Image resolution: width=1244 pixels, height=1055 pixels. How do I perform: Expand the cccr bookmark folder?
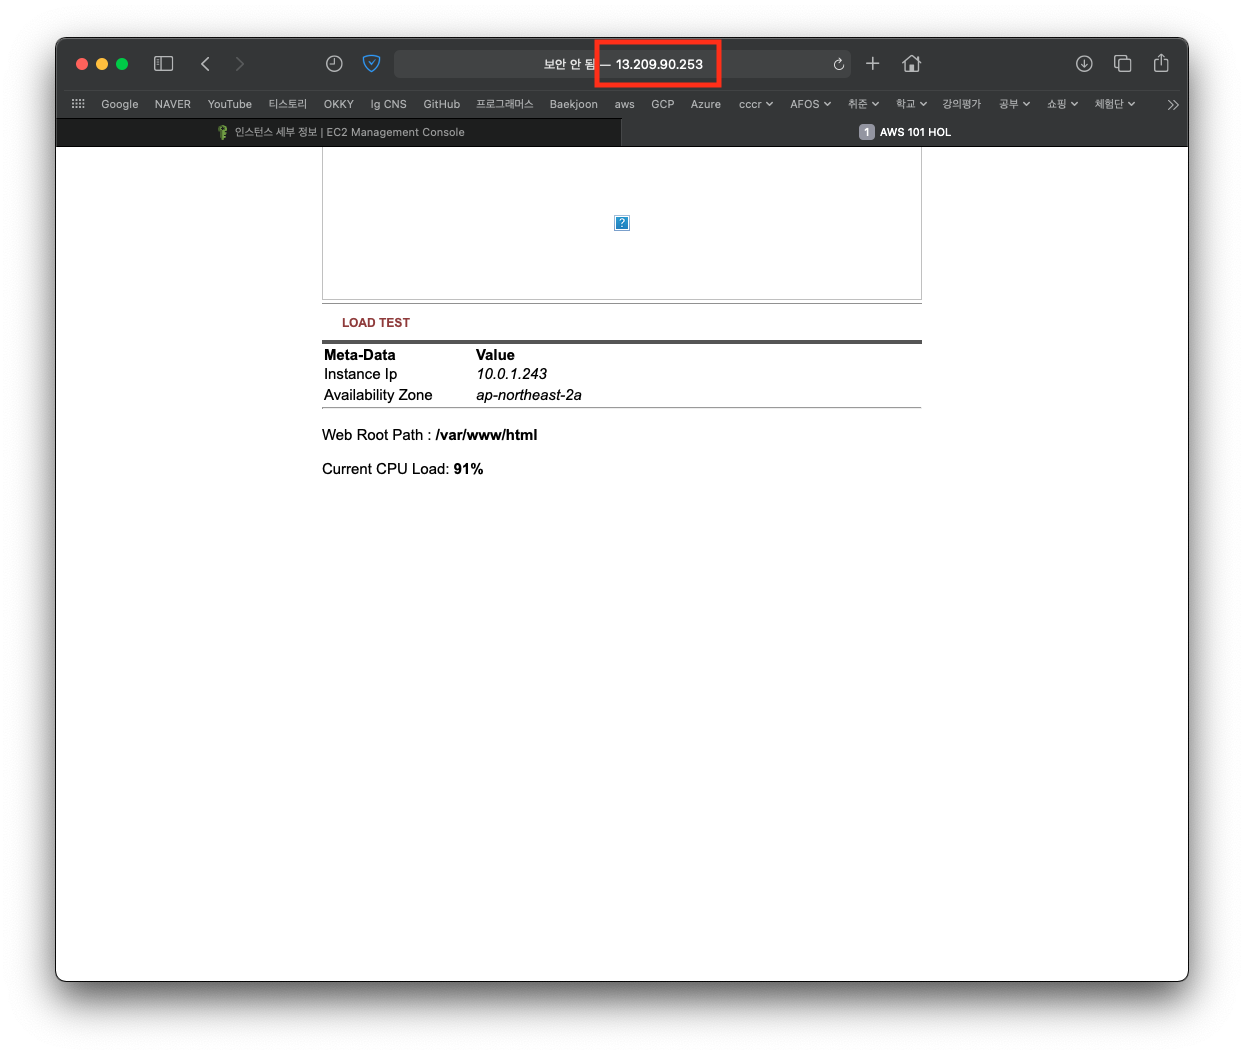[756, 104]
